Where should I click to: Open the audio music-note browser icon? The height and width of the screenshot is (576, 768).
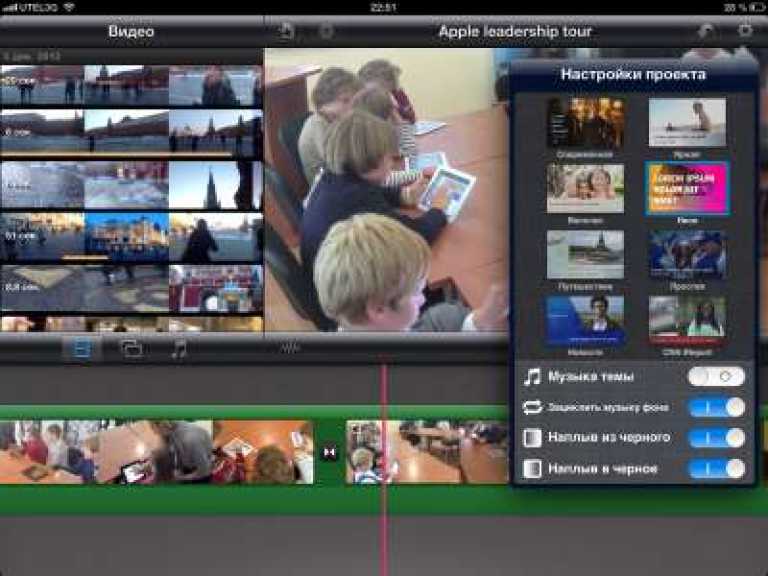pyautogui.click(x=180, y=349)
